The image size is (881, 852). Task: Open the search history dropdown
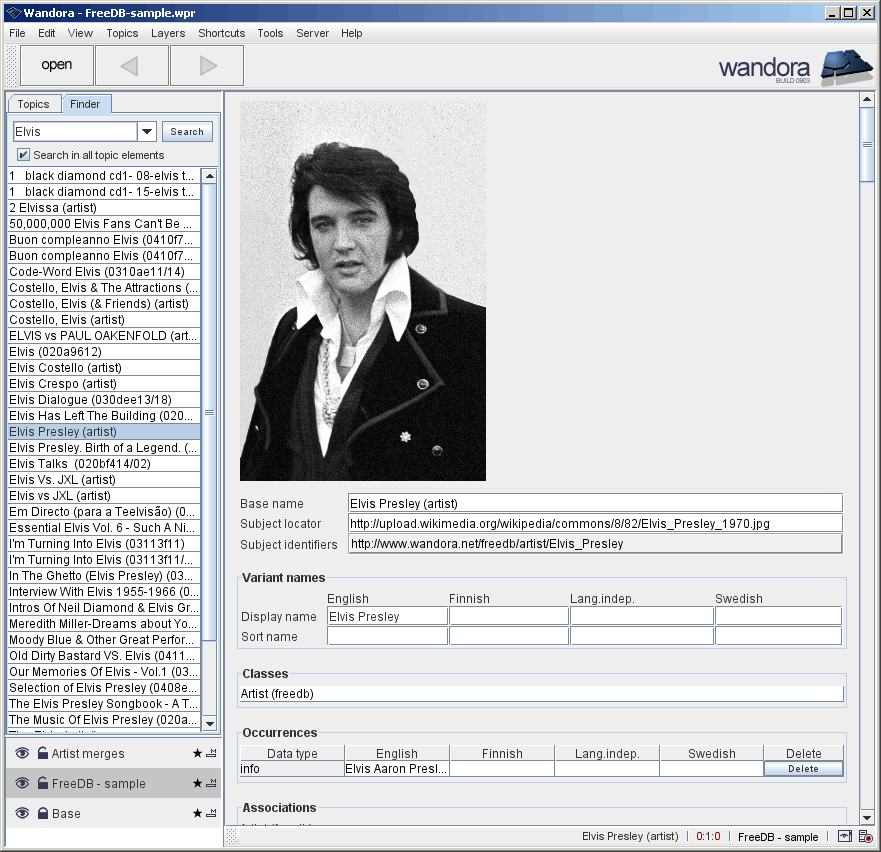click(x=145, y=131)
